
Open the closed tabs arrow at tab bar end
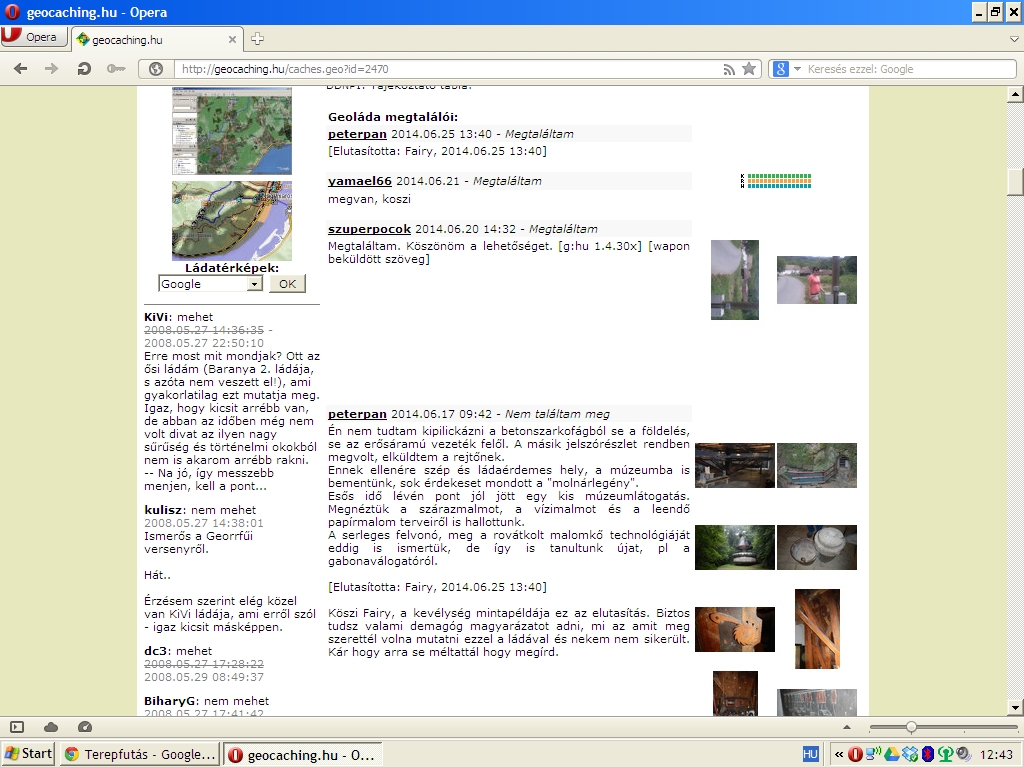pos(1014,39)
